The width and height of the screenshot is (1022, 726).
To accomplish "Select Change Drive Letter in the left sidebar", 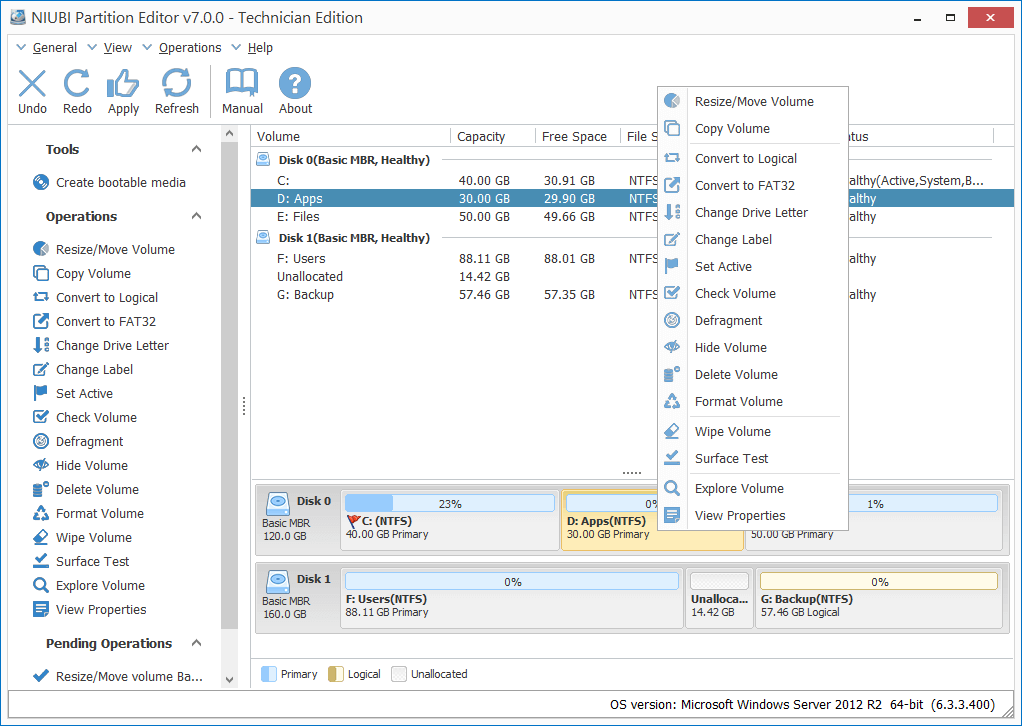I will [x=100, y=345].
